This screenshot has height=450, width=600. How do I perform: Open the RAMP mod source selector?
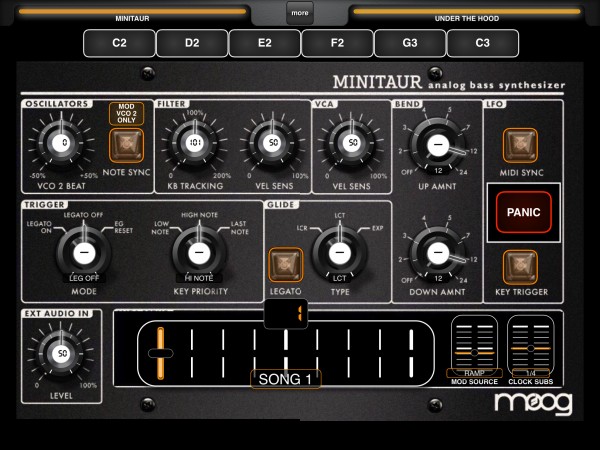(474, 373)
